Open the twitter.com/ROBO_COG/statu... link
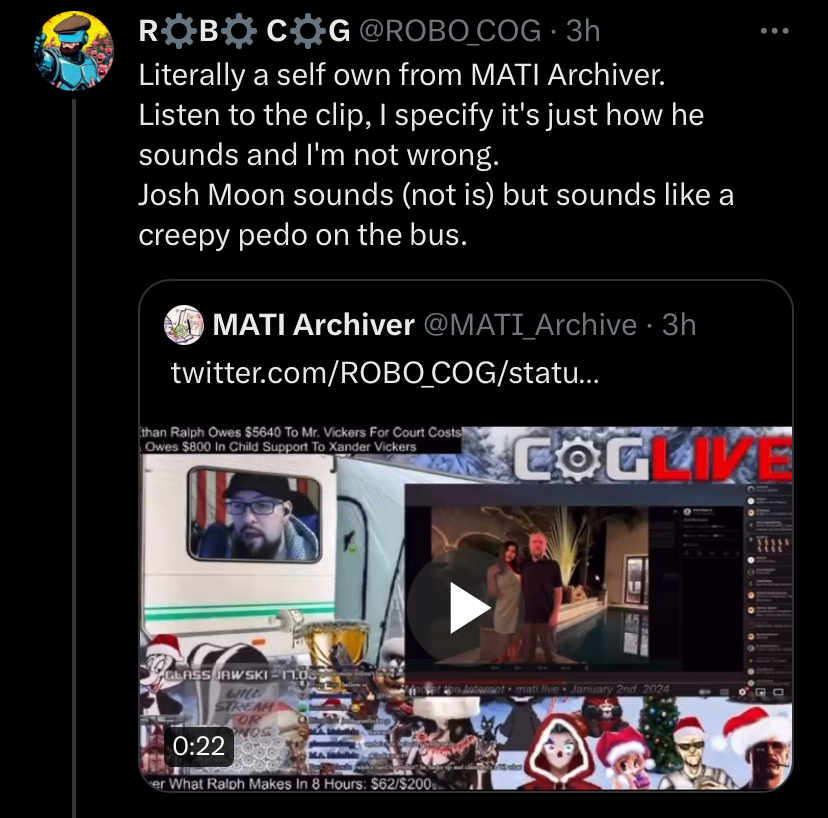This screenshot has height=818, width=828. (385, 373)
